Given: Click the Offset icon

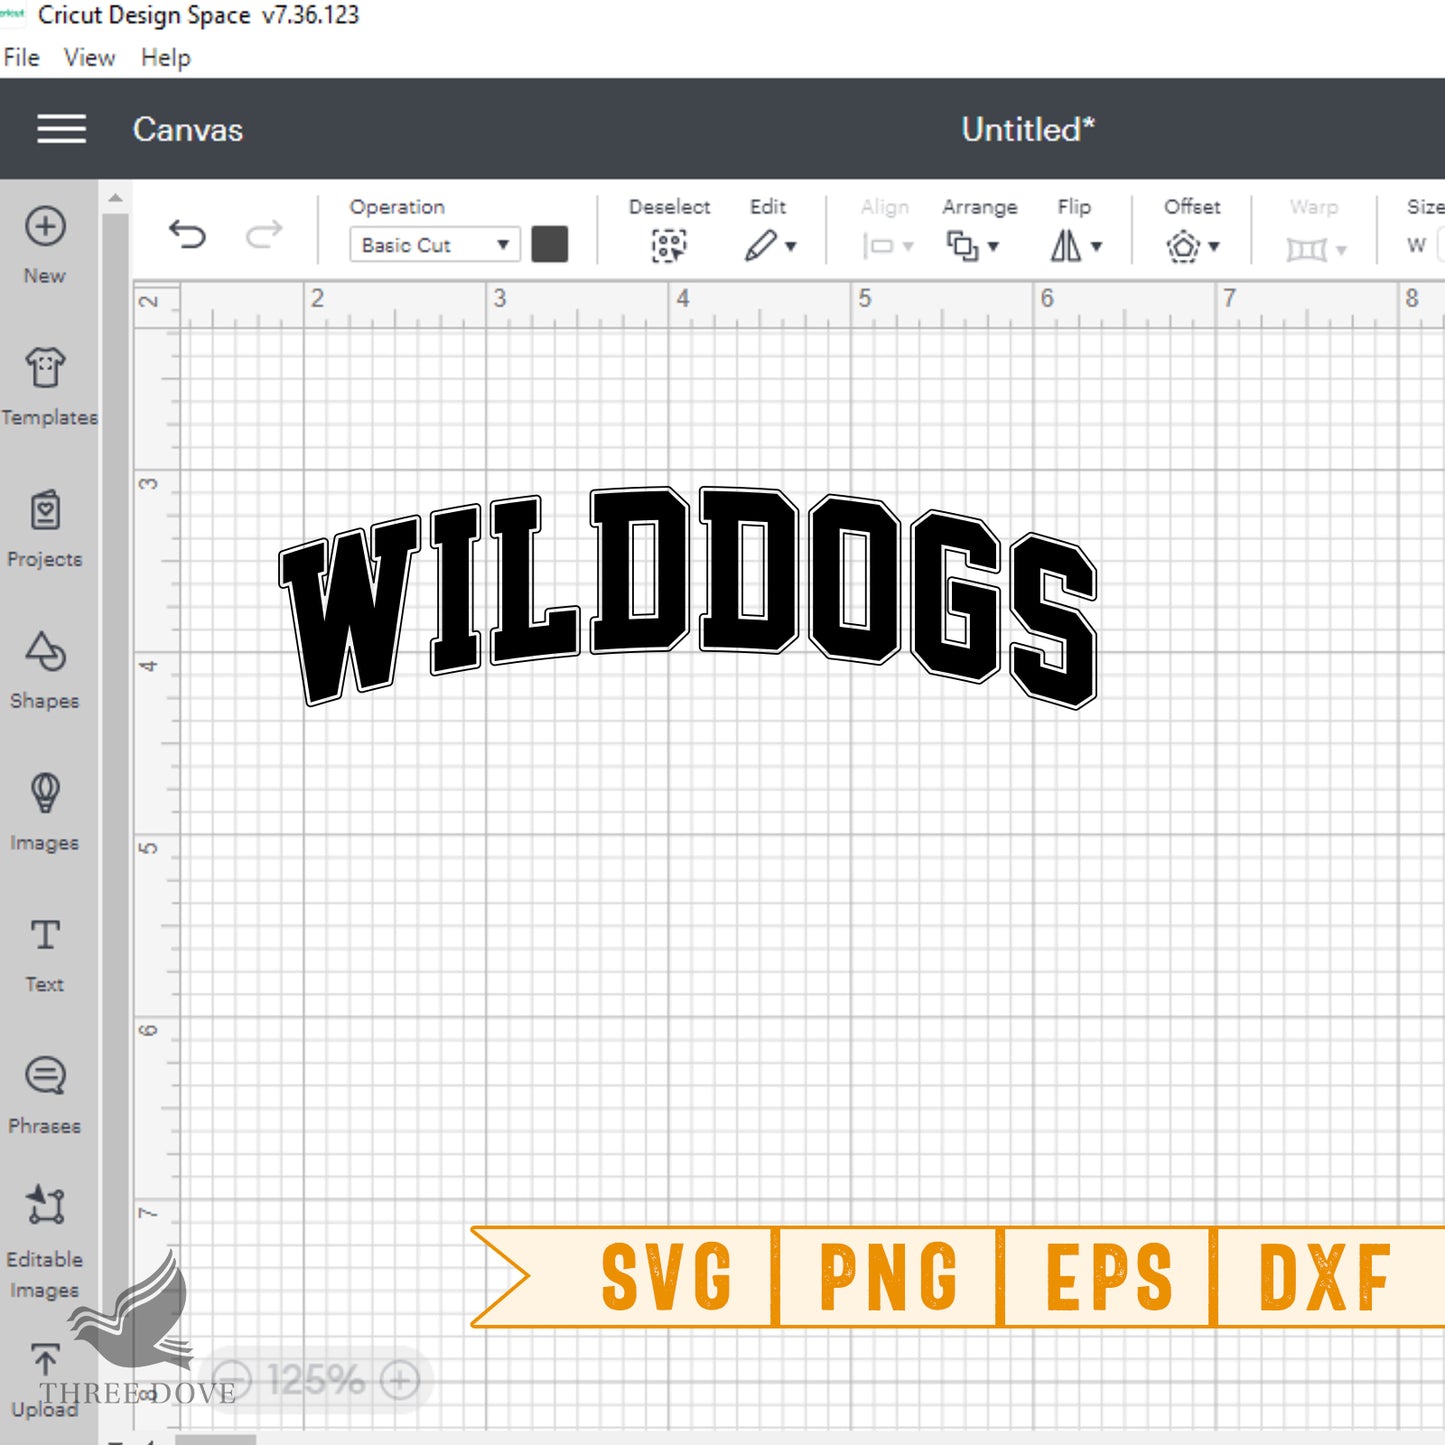Looking at the screenshot, I should tap(1183, 245).
